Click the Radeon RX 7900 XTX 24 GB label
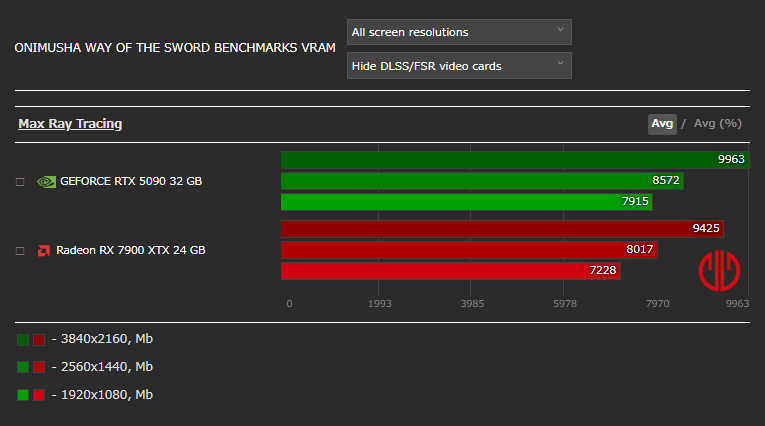The image size is (765, 426). click(131, 250)
